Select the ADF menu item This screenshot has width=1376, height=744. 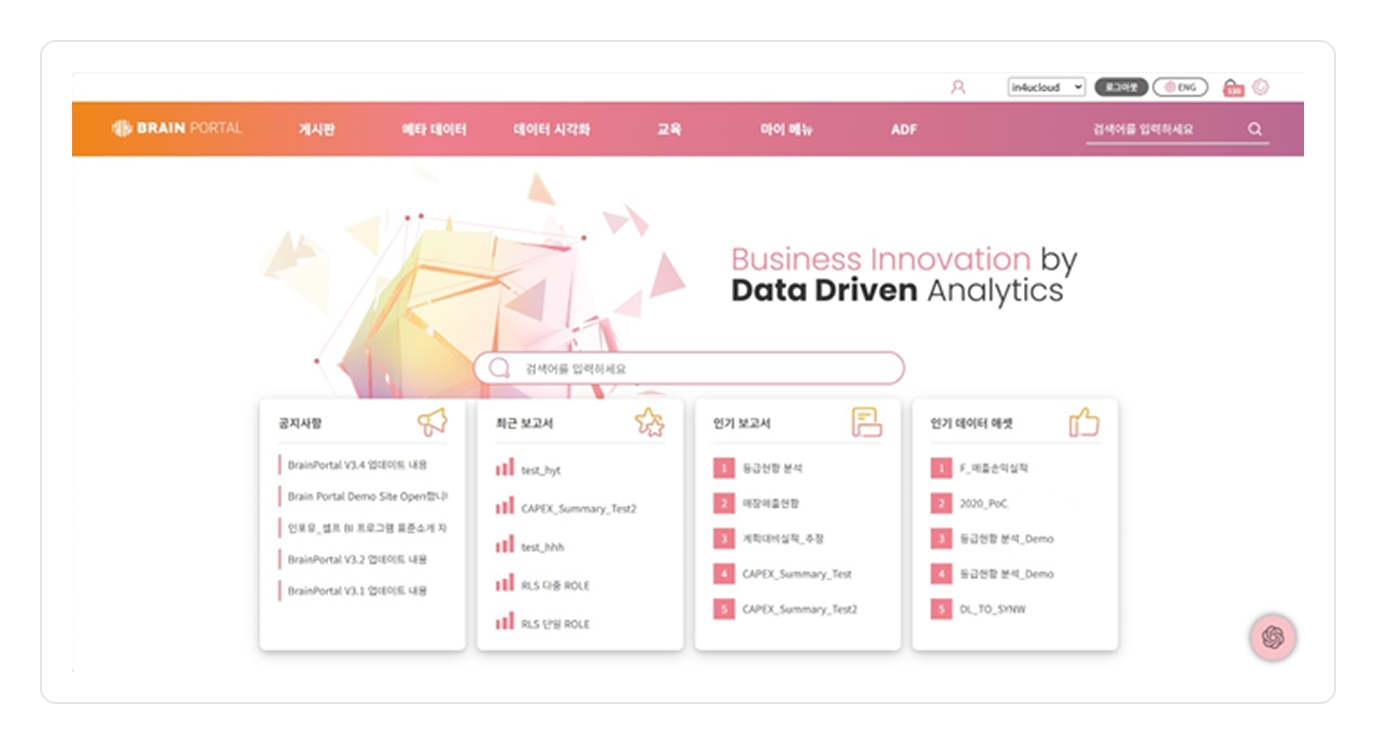pyautogui.click(x=903, y=129)
